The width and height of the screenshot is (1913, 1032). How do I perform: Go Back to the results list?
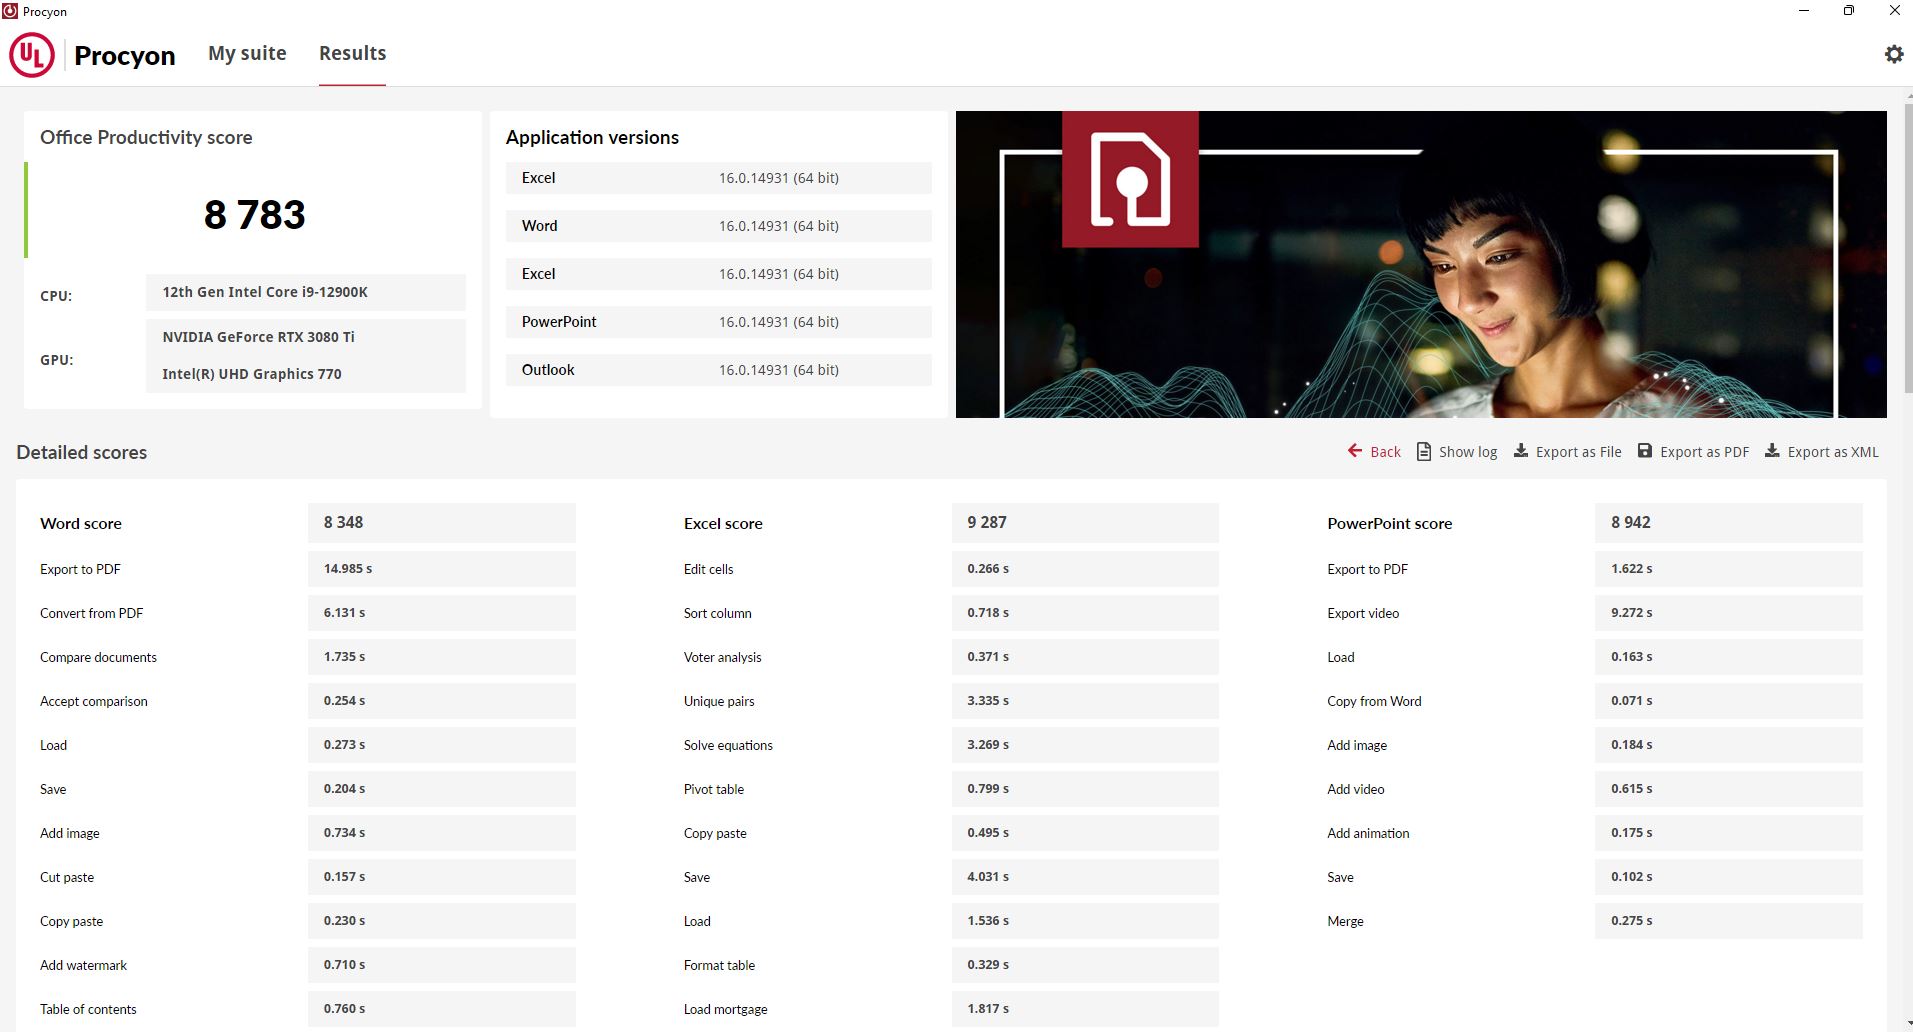pos(1385,452)
